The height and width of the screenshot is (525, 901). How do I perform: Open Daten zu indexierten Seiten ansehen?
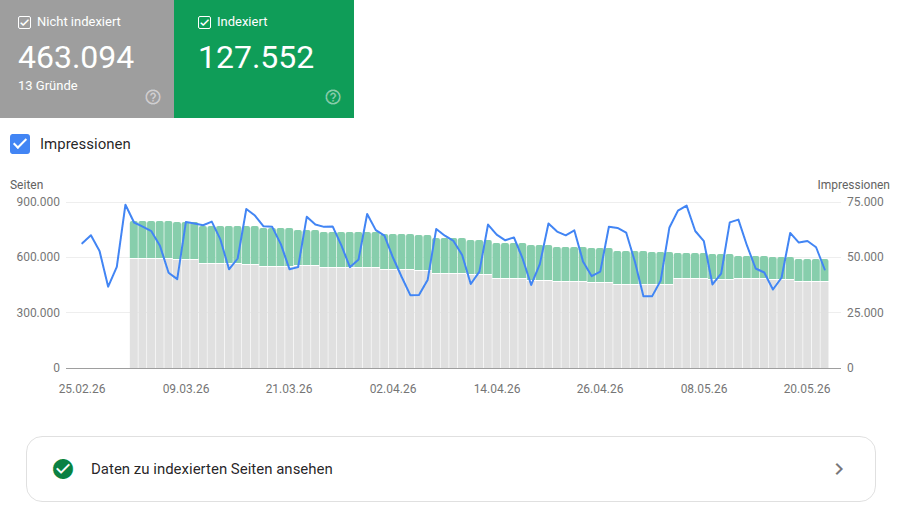coord(450,469)
